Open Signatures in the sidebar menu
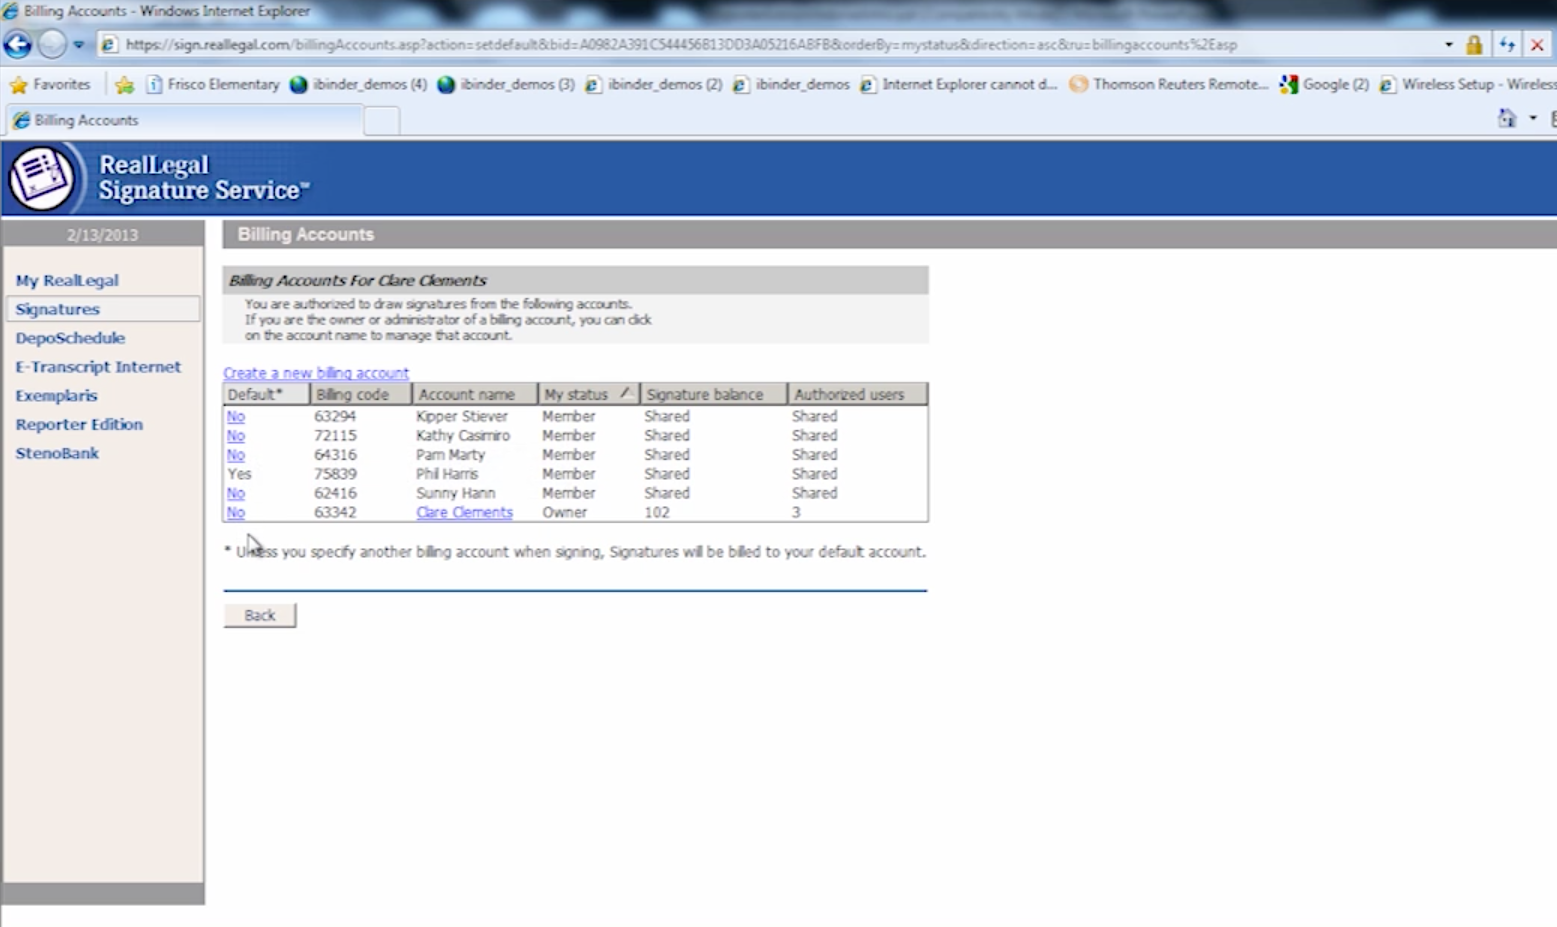Viewport: 1557px width, 927px height. pyautogui.click(x=57, y=309)
